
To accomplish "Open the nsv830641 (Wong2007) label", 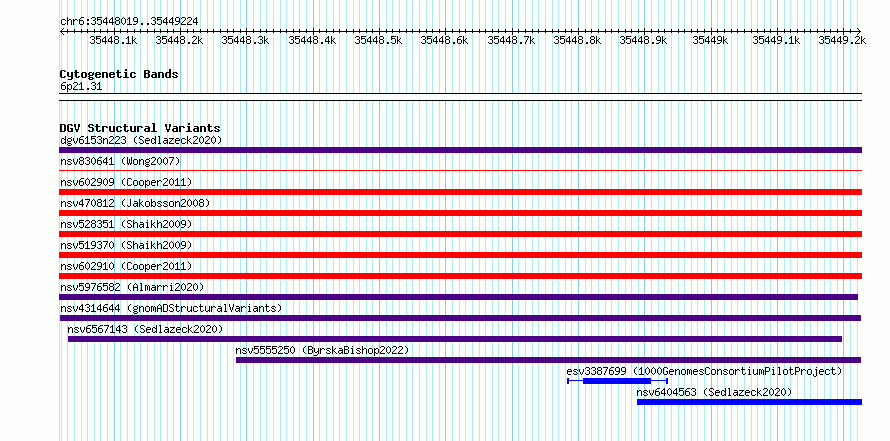I will [120, 161].
